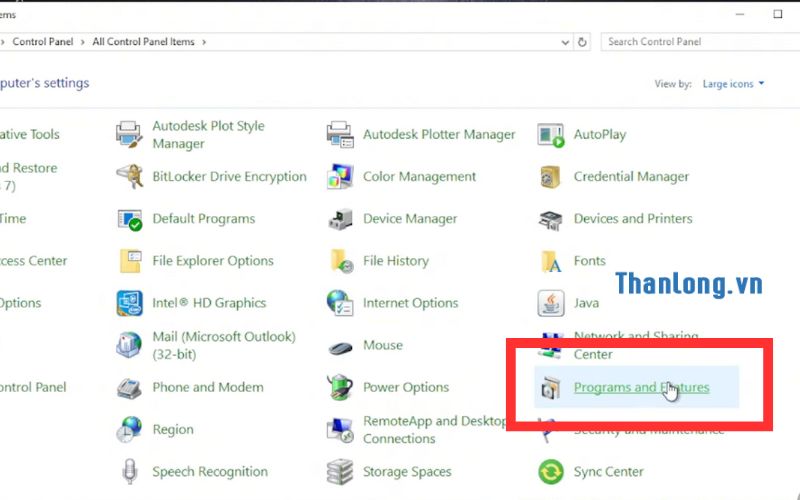Open the Color Management icon
The image size is (800, 500).
pos(340,177)
